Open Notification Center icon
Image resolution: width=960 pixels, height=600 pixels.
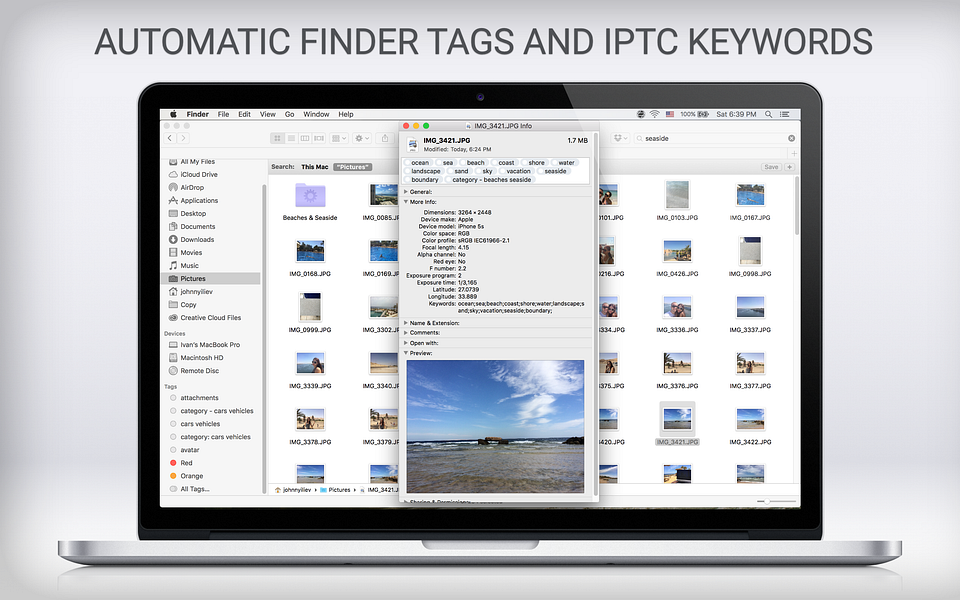click(x=785, y=114)
